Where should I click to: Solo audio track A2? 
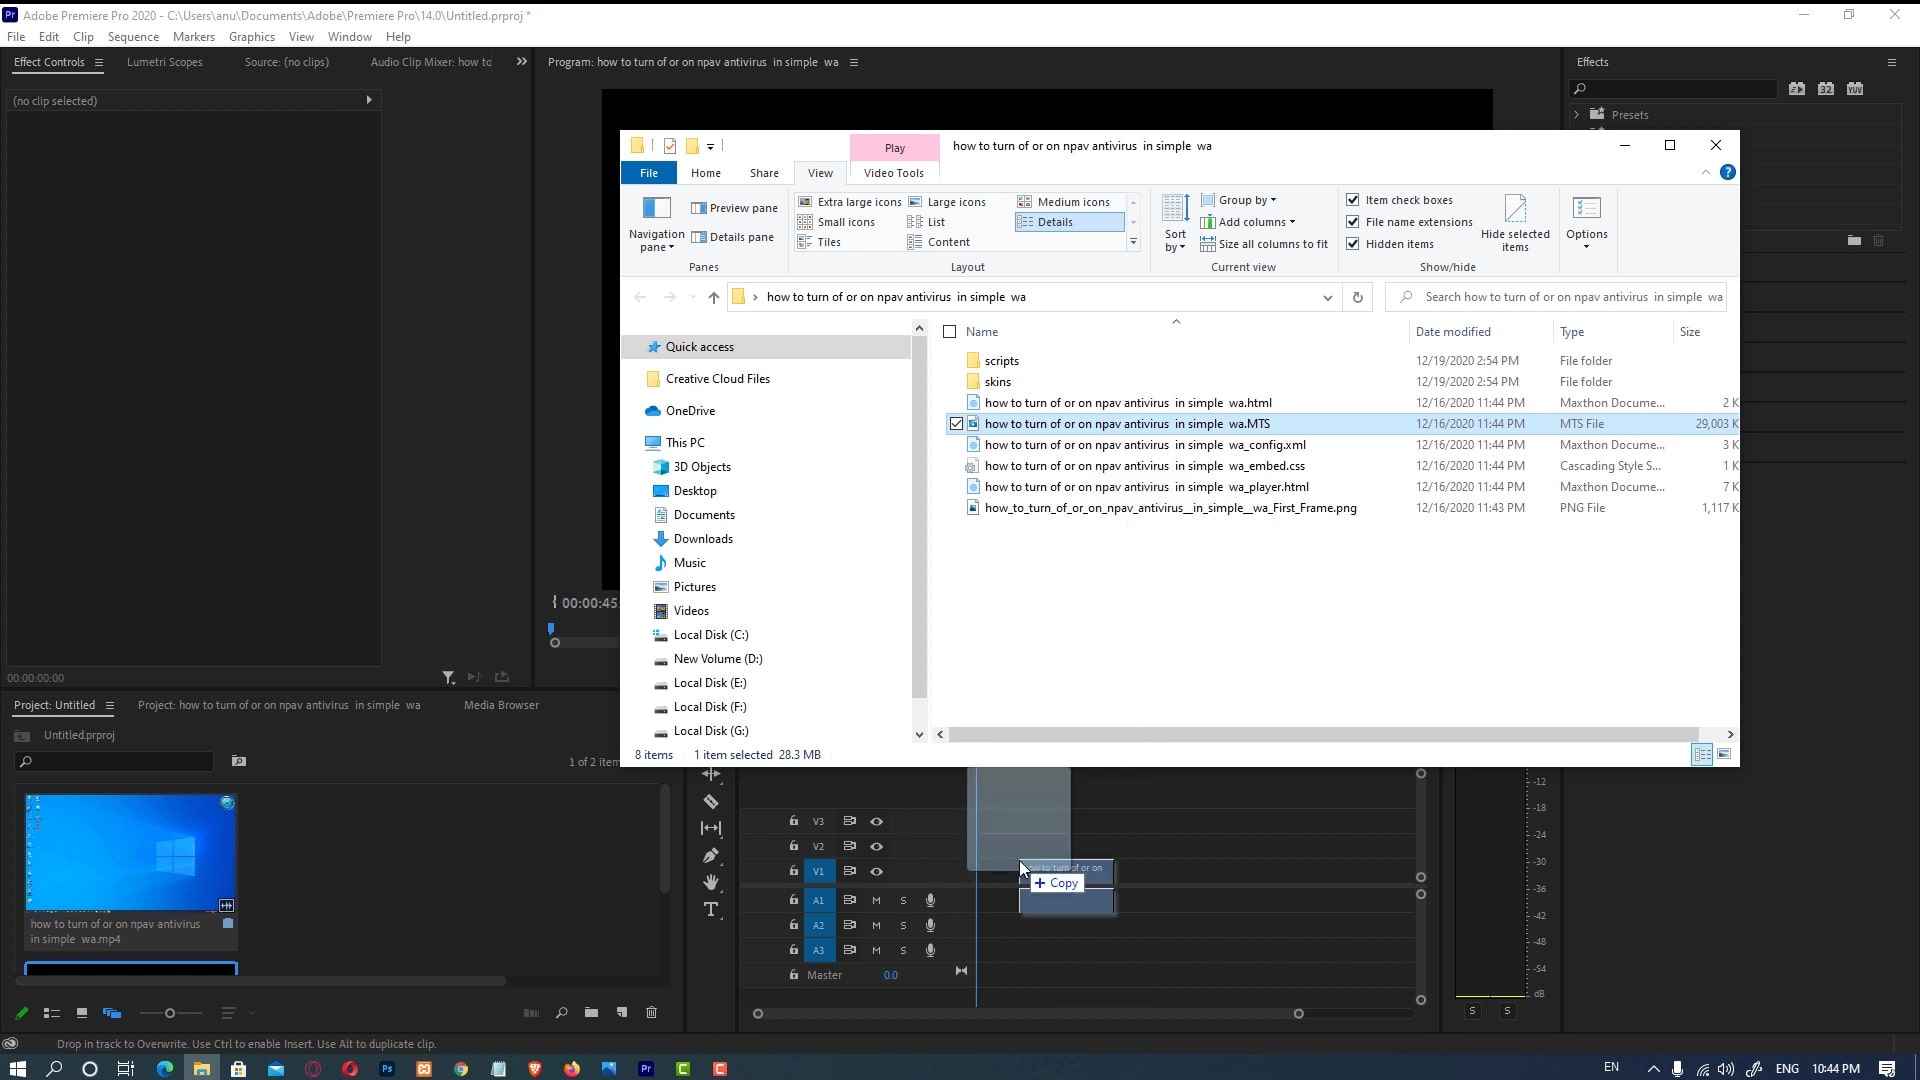903,926
